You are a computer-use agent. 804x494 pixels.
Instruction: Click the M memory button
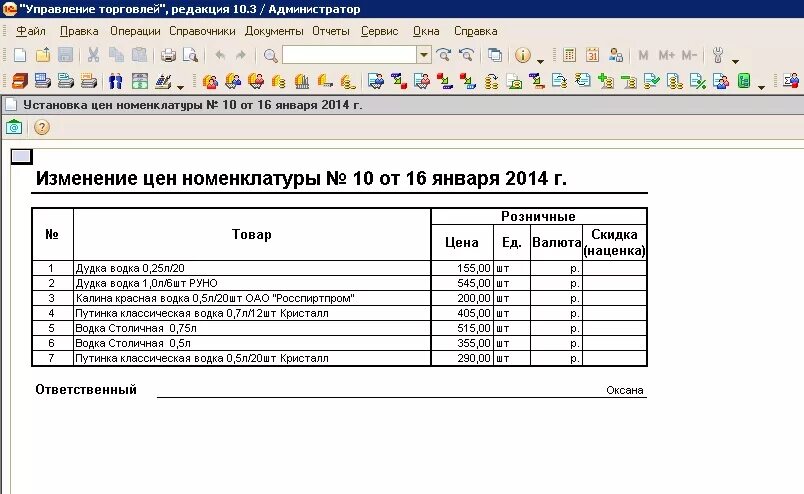[643, 55]
